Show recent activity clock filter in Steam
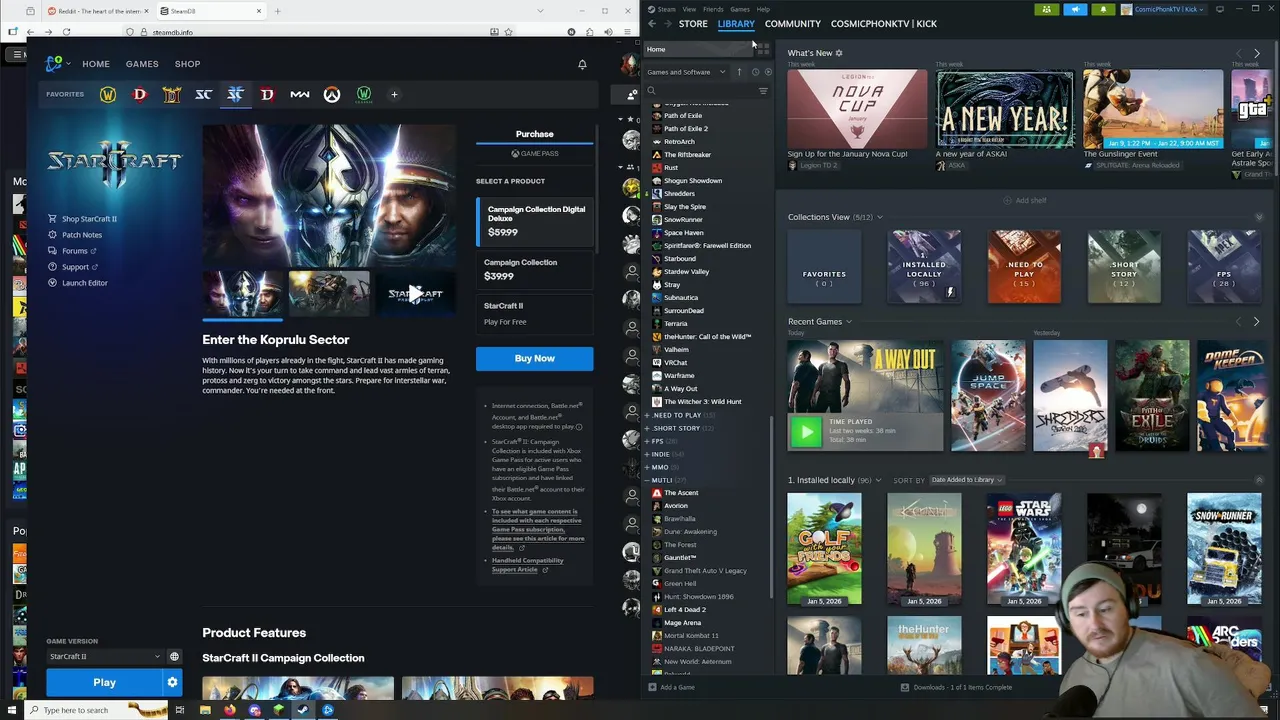Image resolution: width=1280 pixels, height=720 pixels. [x=755, y=72]
